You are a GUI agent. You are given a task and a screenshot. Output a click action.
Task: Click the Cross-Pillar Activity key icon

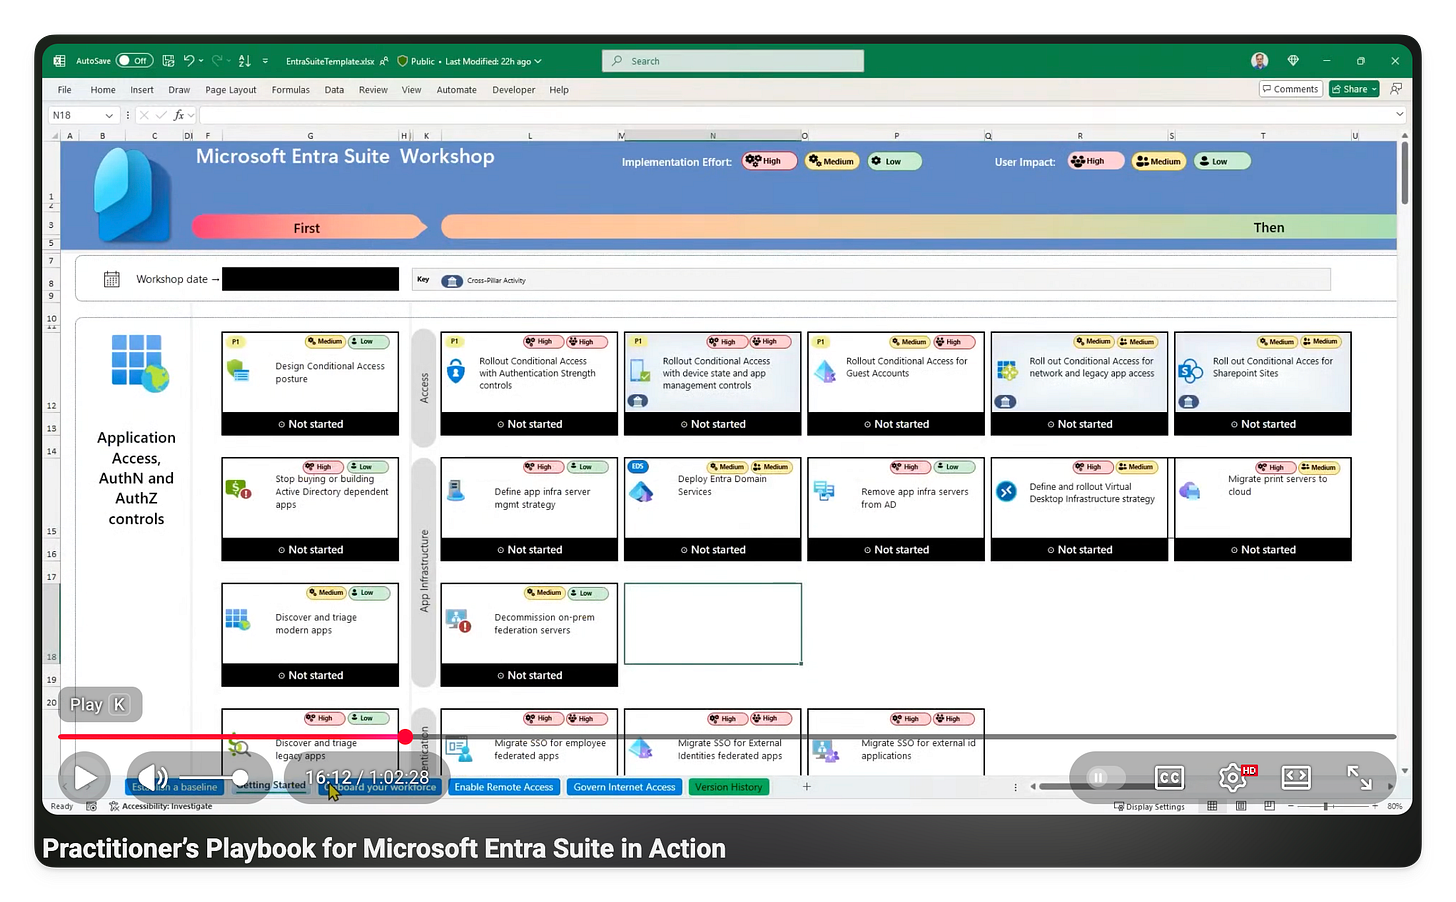452,281
